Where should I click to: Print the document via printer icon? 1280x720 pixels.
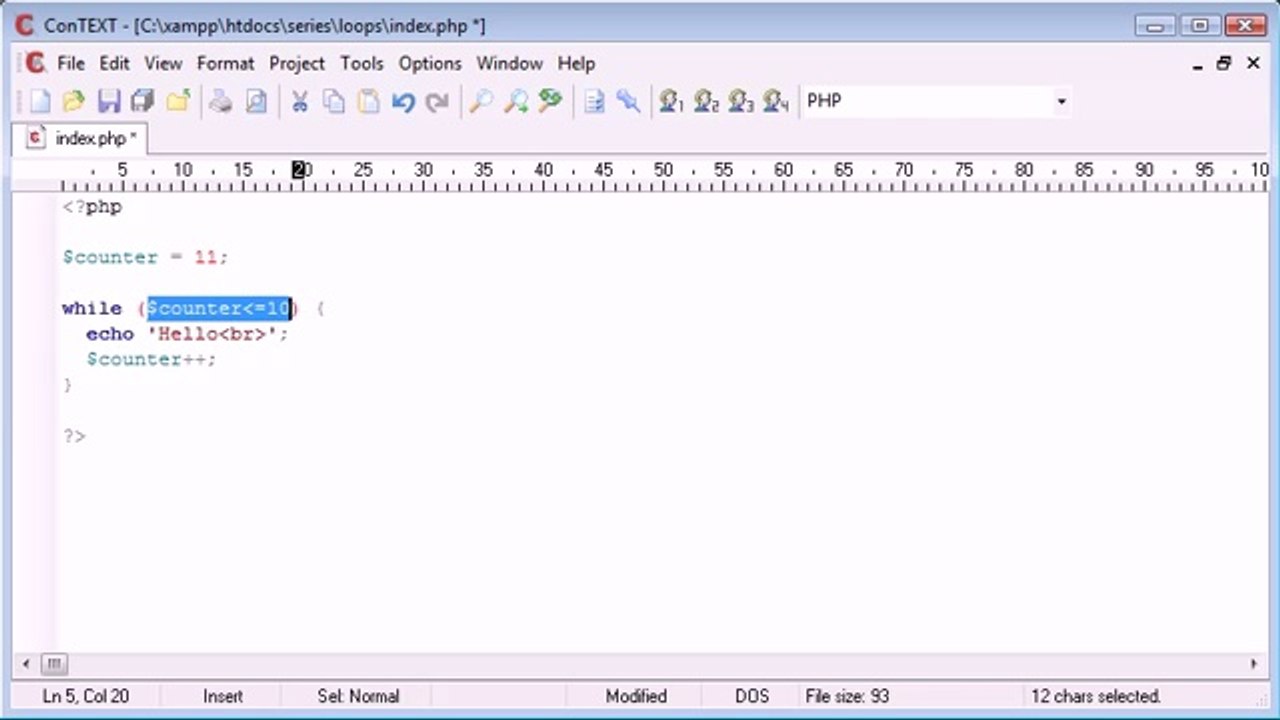221,101
